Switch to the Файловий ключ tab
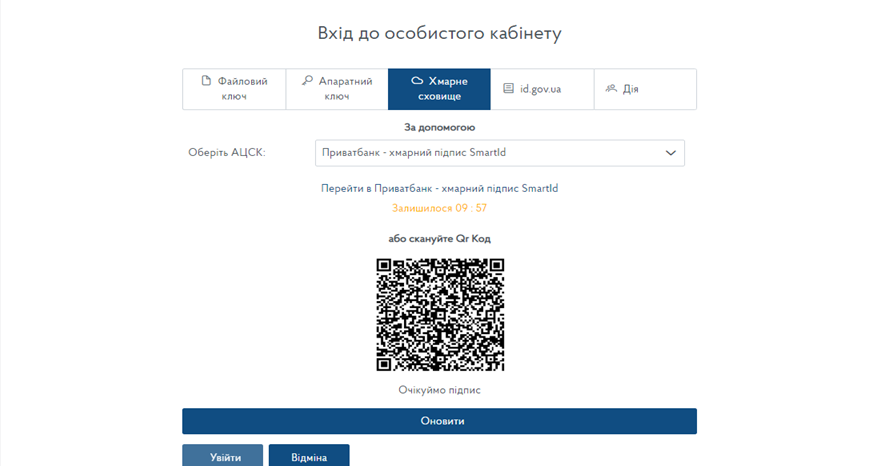Viewport: 877px width, 466px height. [234, 89]
